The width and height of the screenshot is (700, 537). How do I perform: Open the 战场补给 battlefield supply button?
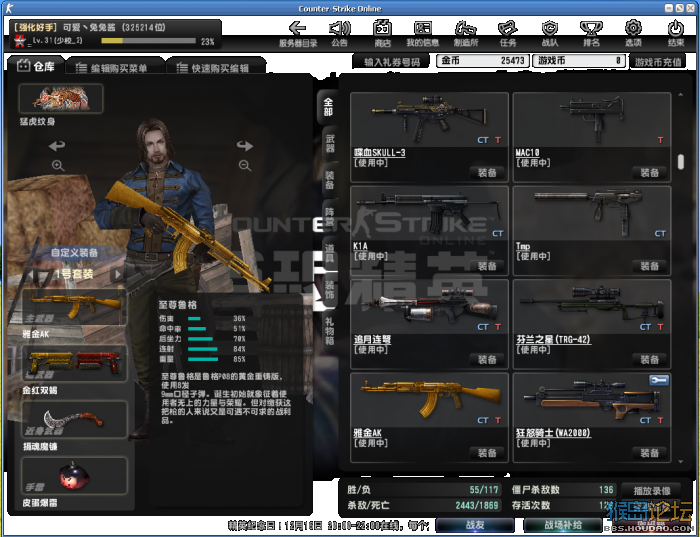[x=562, y=525]
